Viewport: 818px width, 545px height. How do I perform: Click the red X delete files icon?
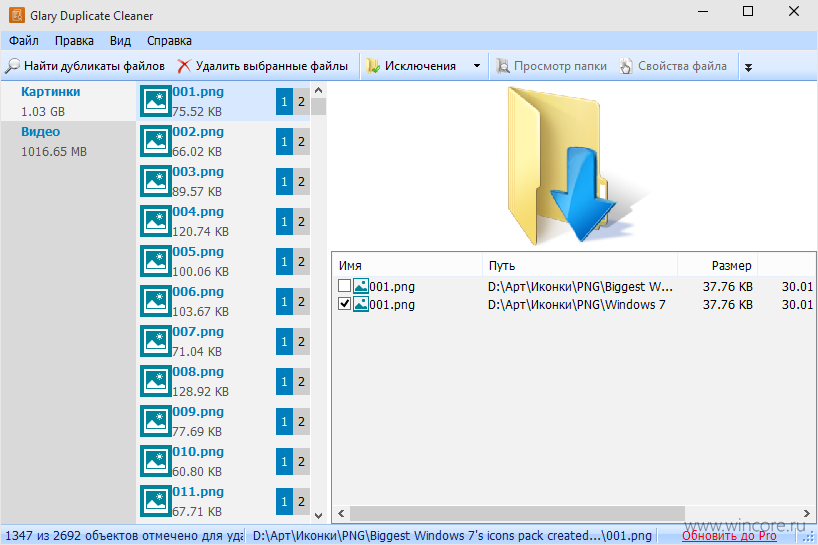pos(184,66)
